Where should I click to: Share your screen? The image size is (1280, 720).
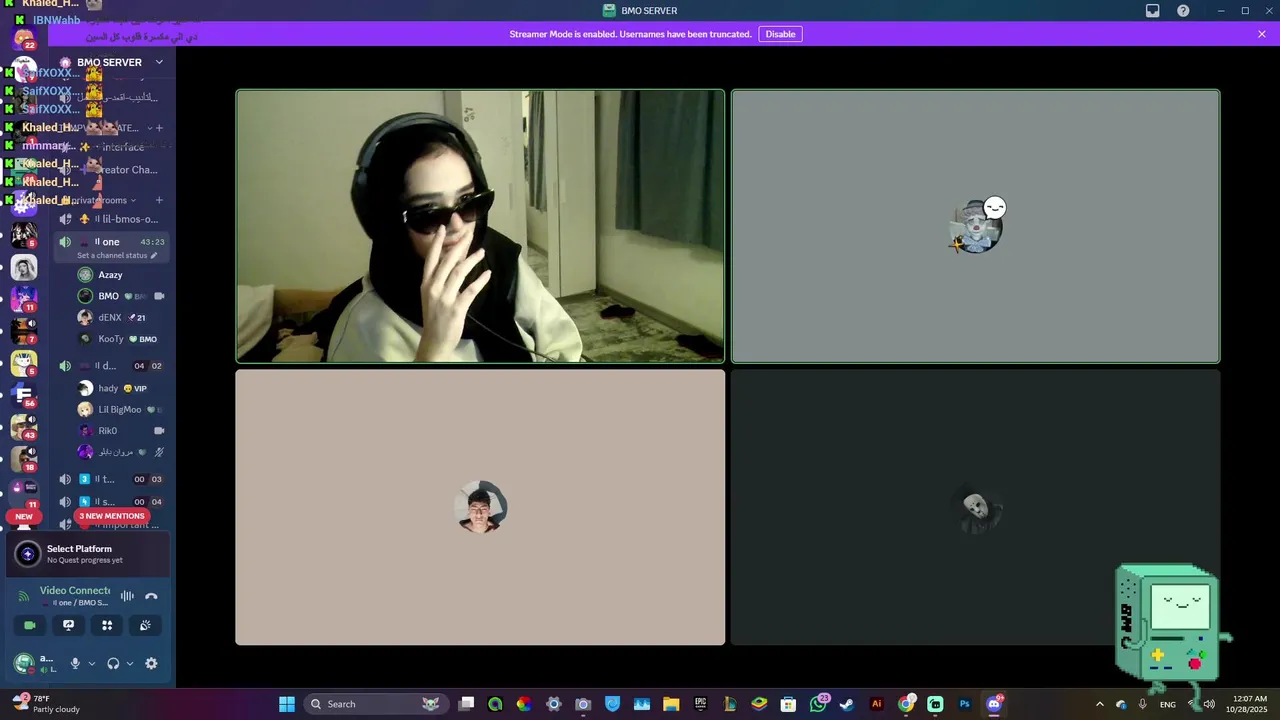coord(68,625)
